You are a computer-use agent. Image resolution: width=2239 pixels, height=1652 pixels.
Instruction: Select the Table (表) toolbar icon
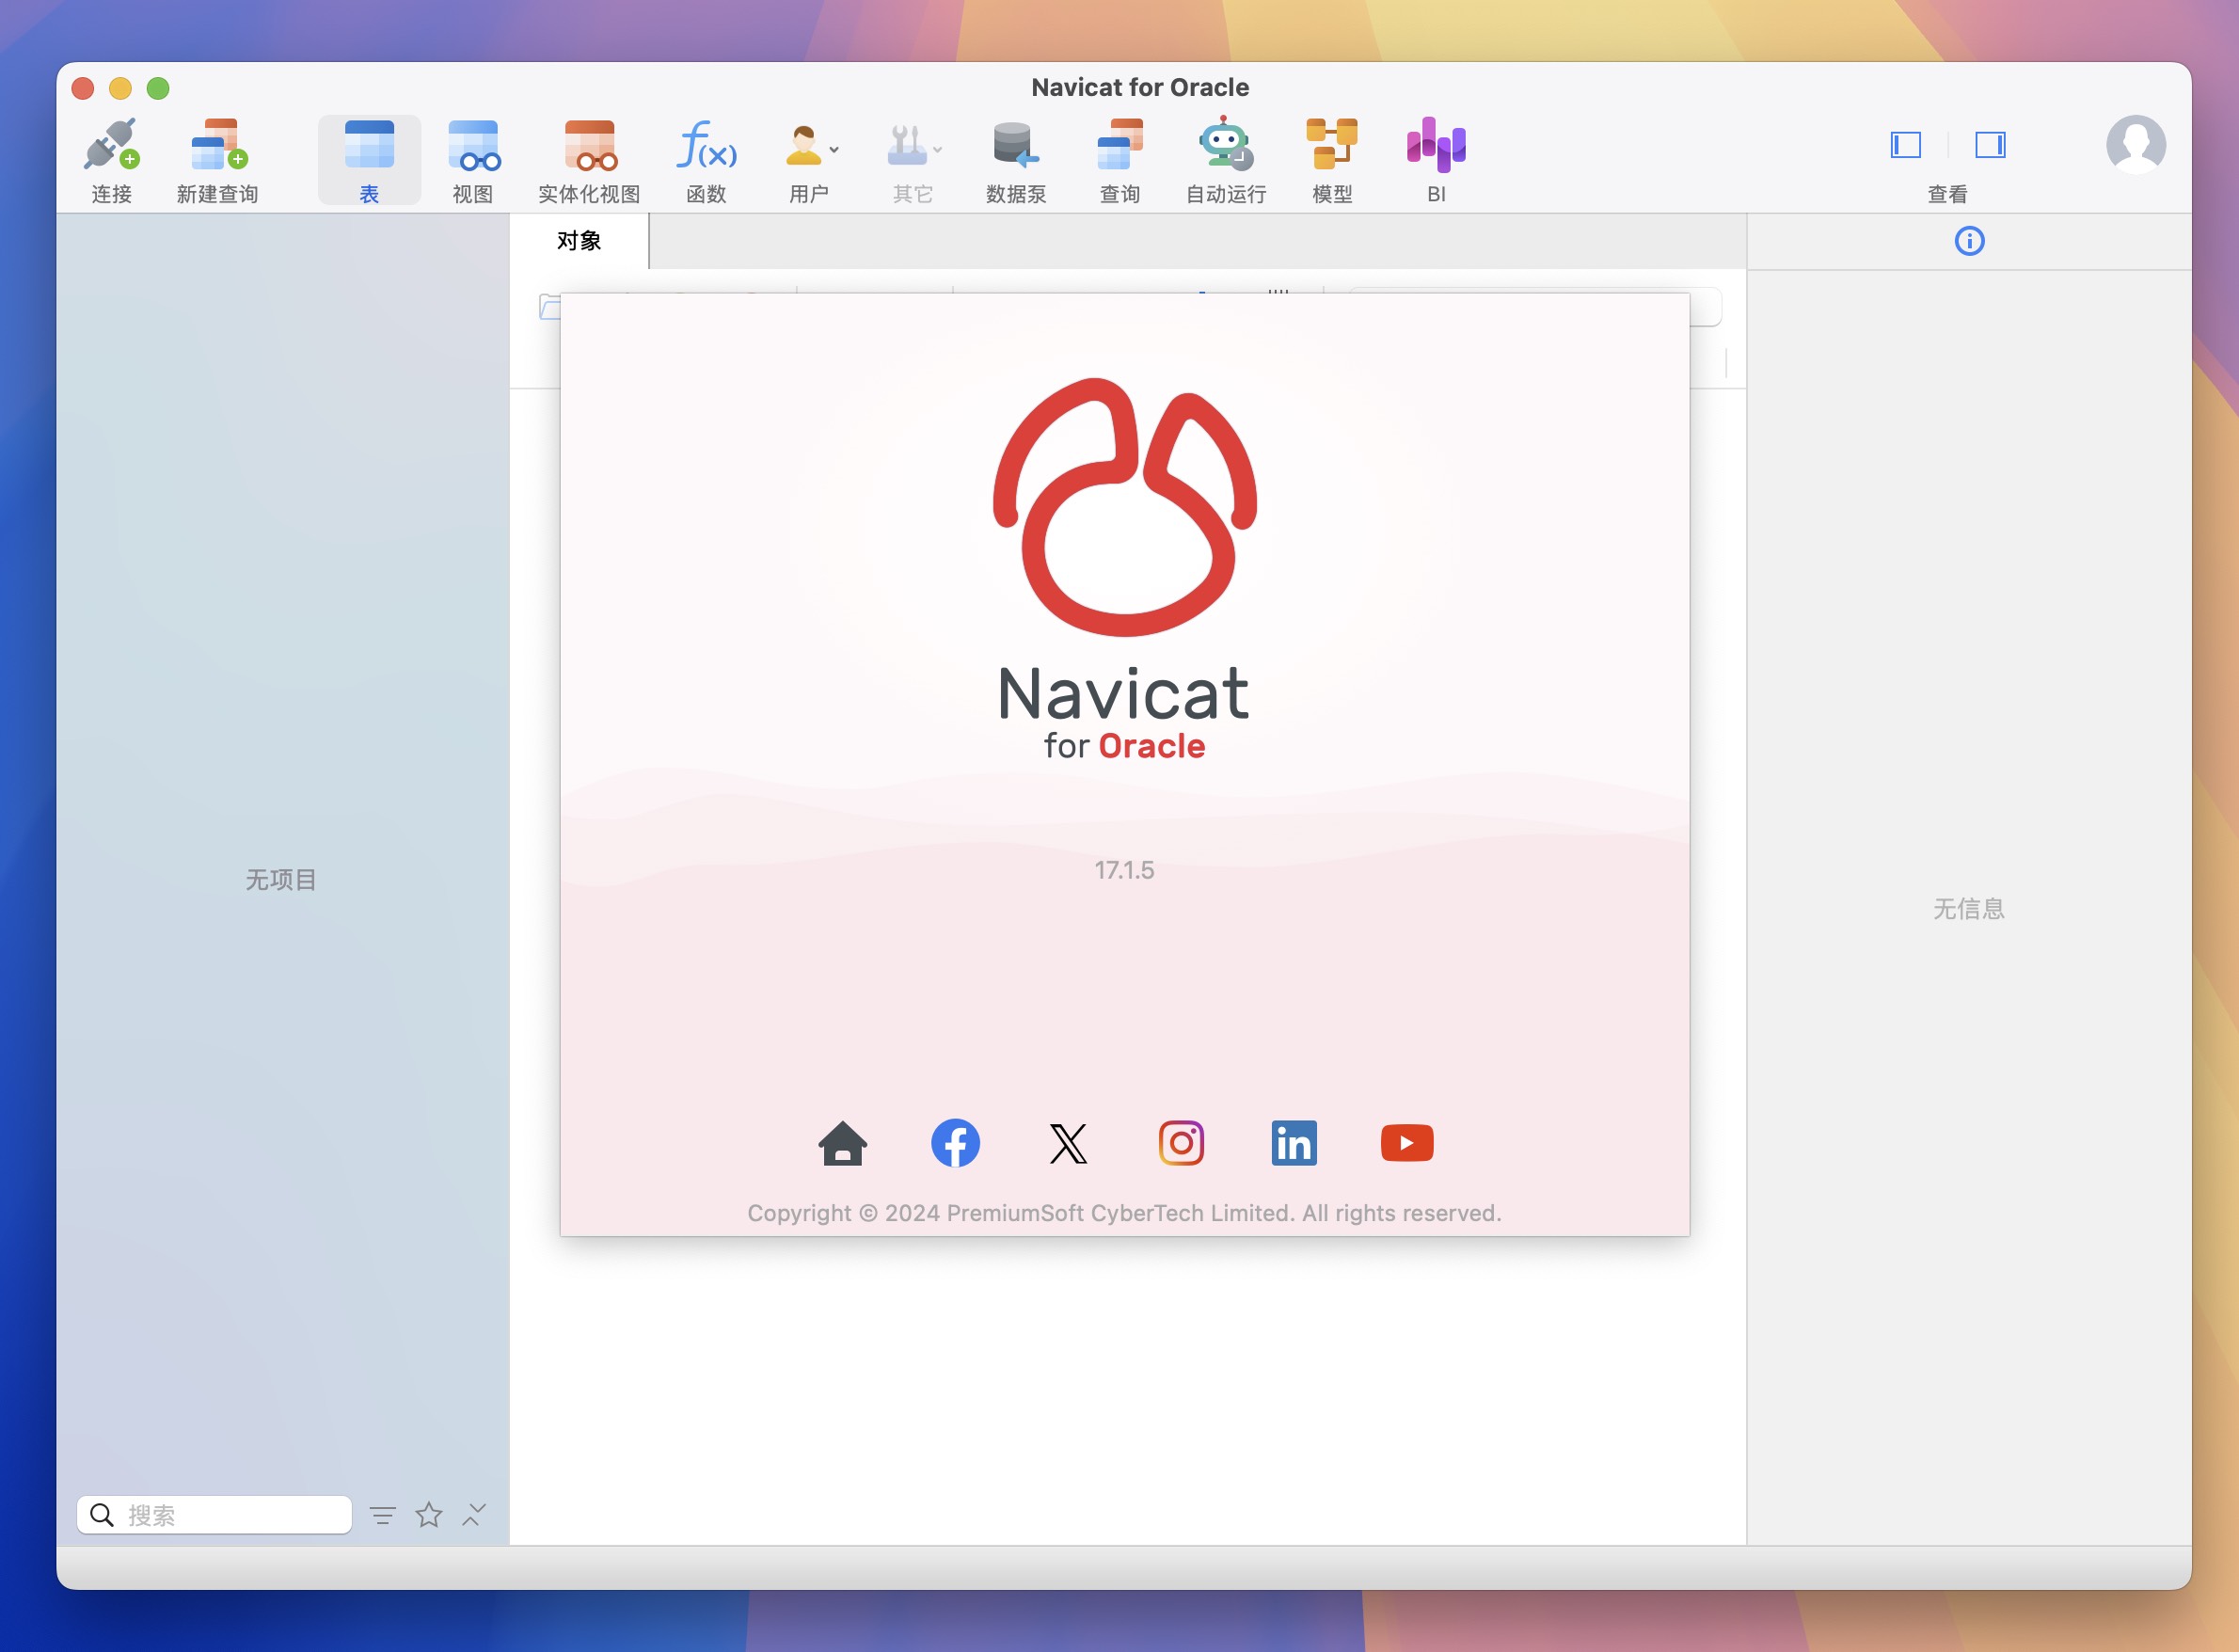pos(369,144)
